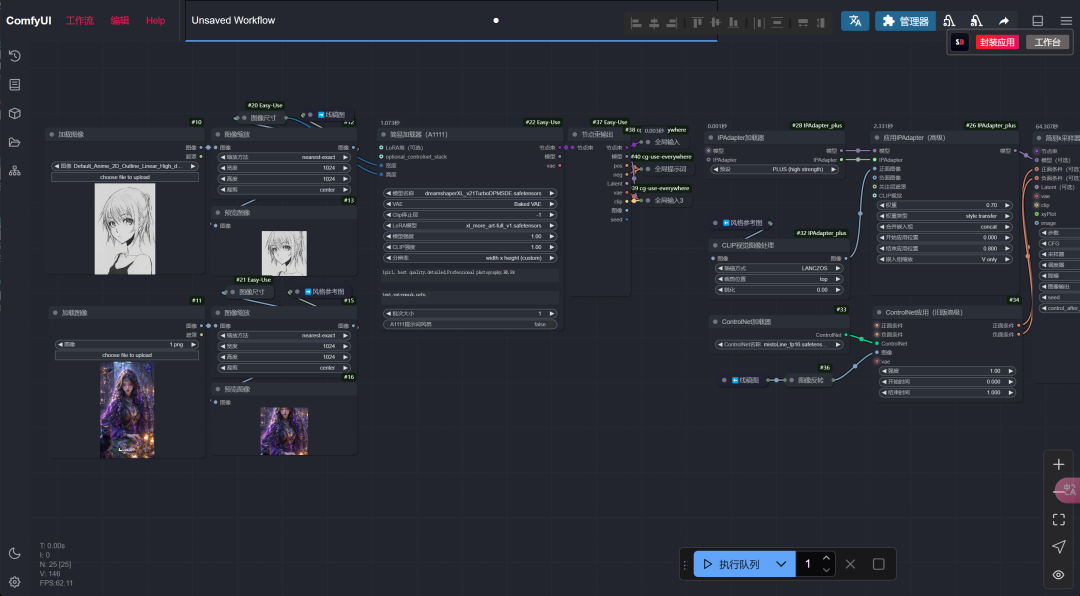Click the share arrow icon

click(1004, 21)
